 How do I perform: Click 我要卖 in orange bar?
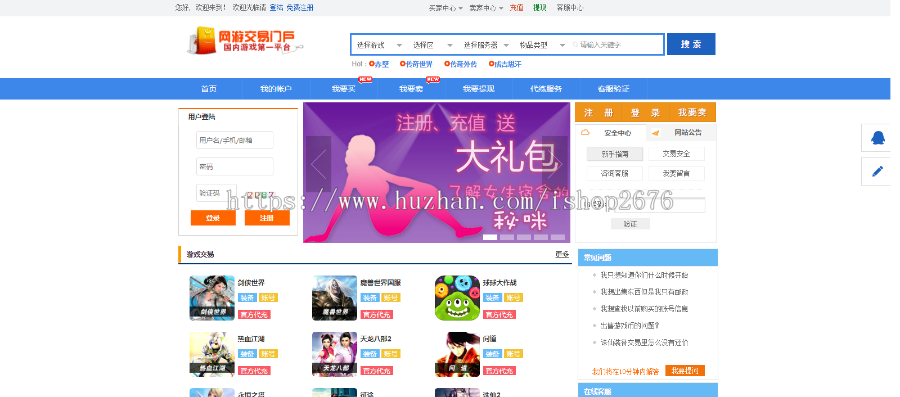coord(692,112)
